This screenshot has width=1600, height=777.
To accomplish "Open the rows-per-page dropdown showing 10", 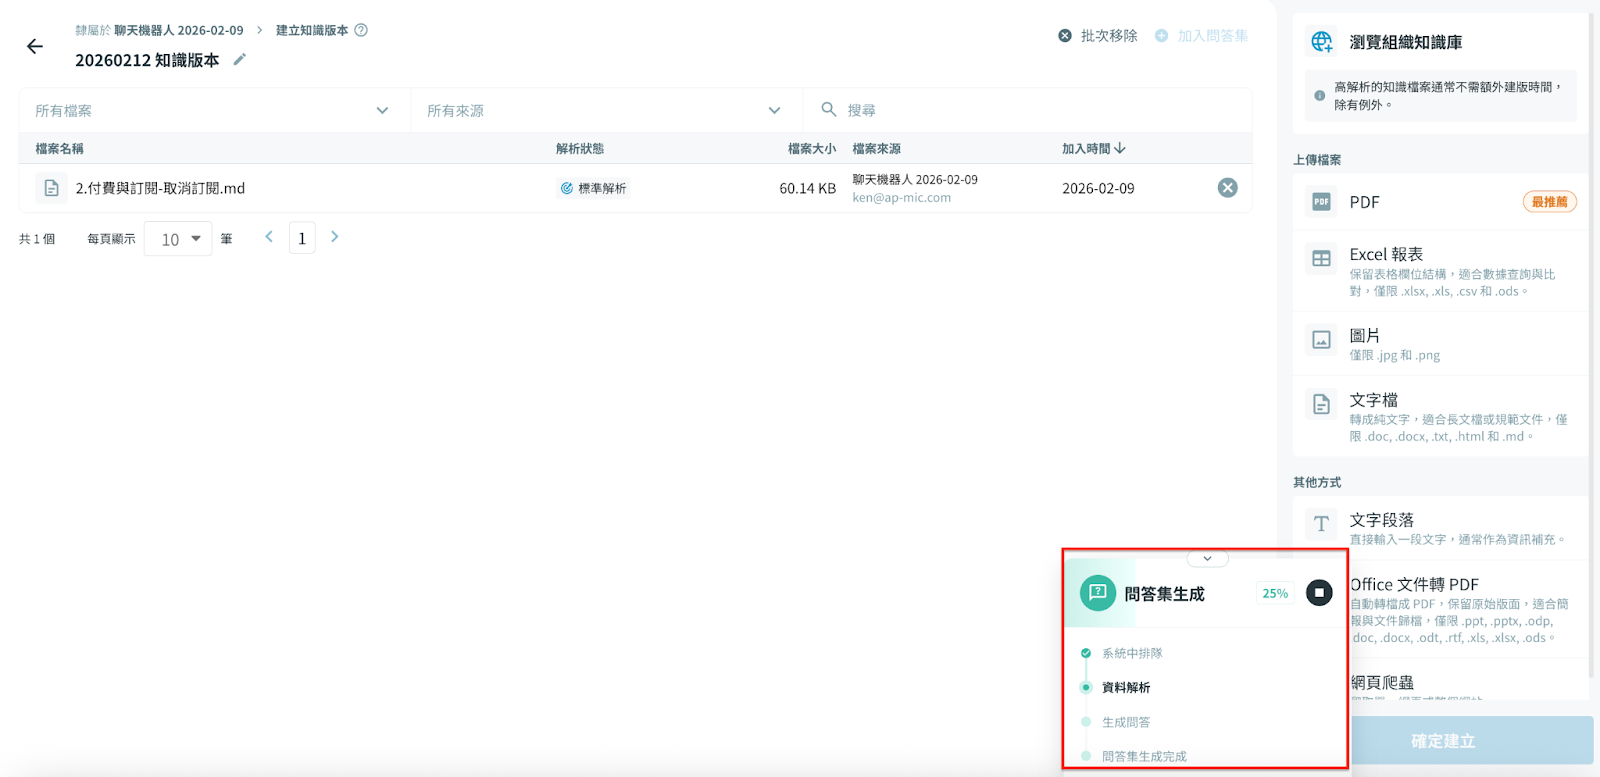I will (179, 239).
